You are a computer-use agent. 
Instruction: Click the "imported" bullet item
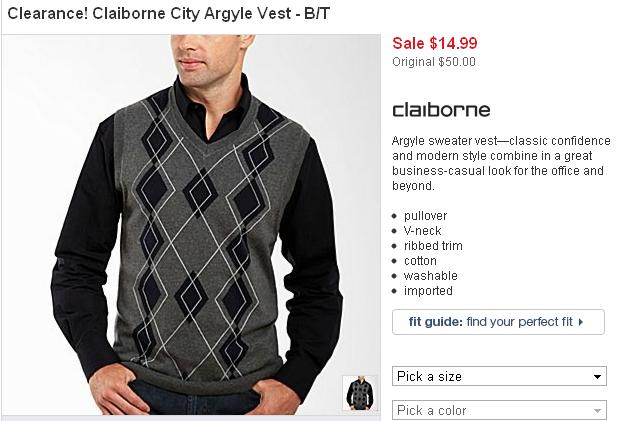click(x=428, y=291)
